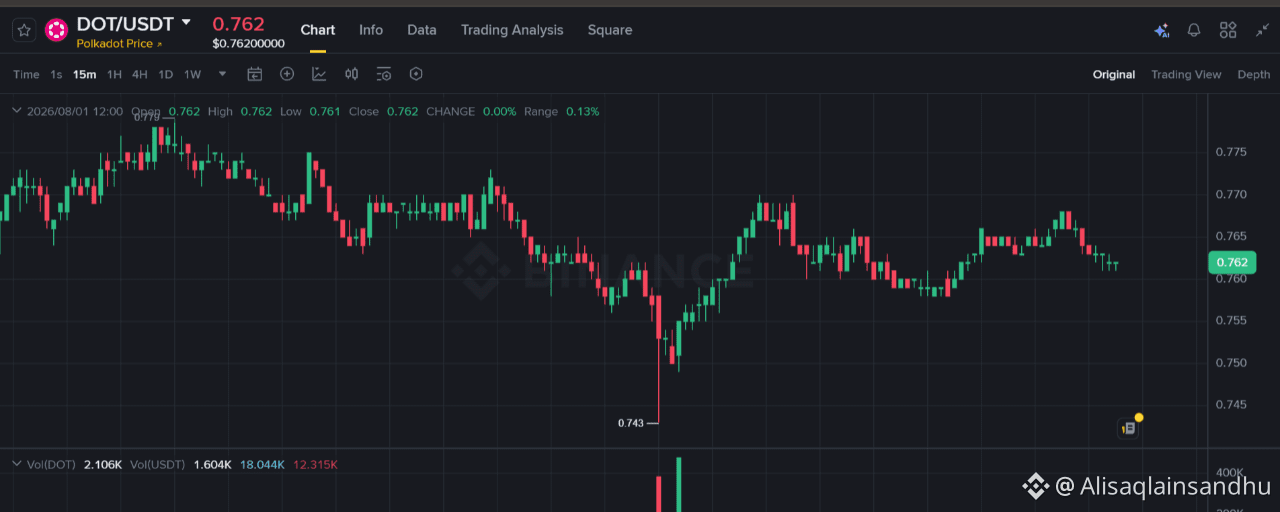The width and height of the screenshot is (1280, 512).
Task: Collapse chart with the shrink arrows icon
Action: tap(1262, 30)
